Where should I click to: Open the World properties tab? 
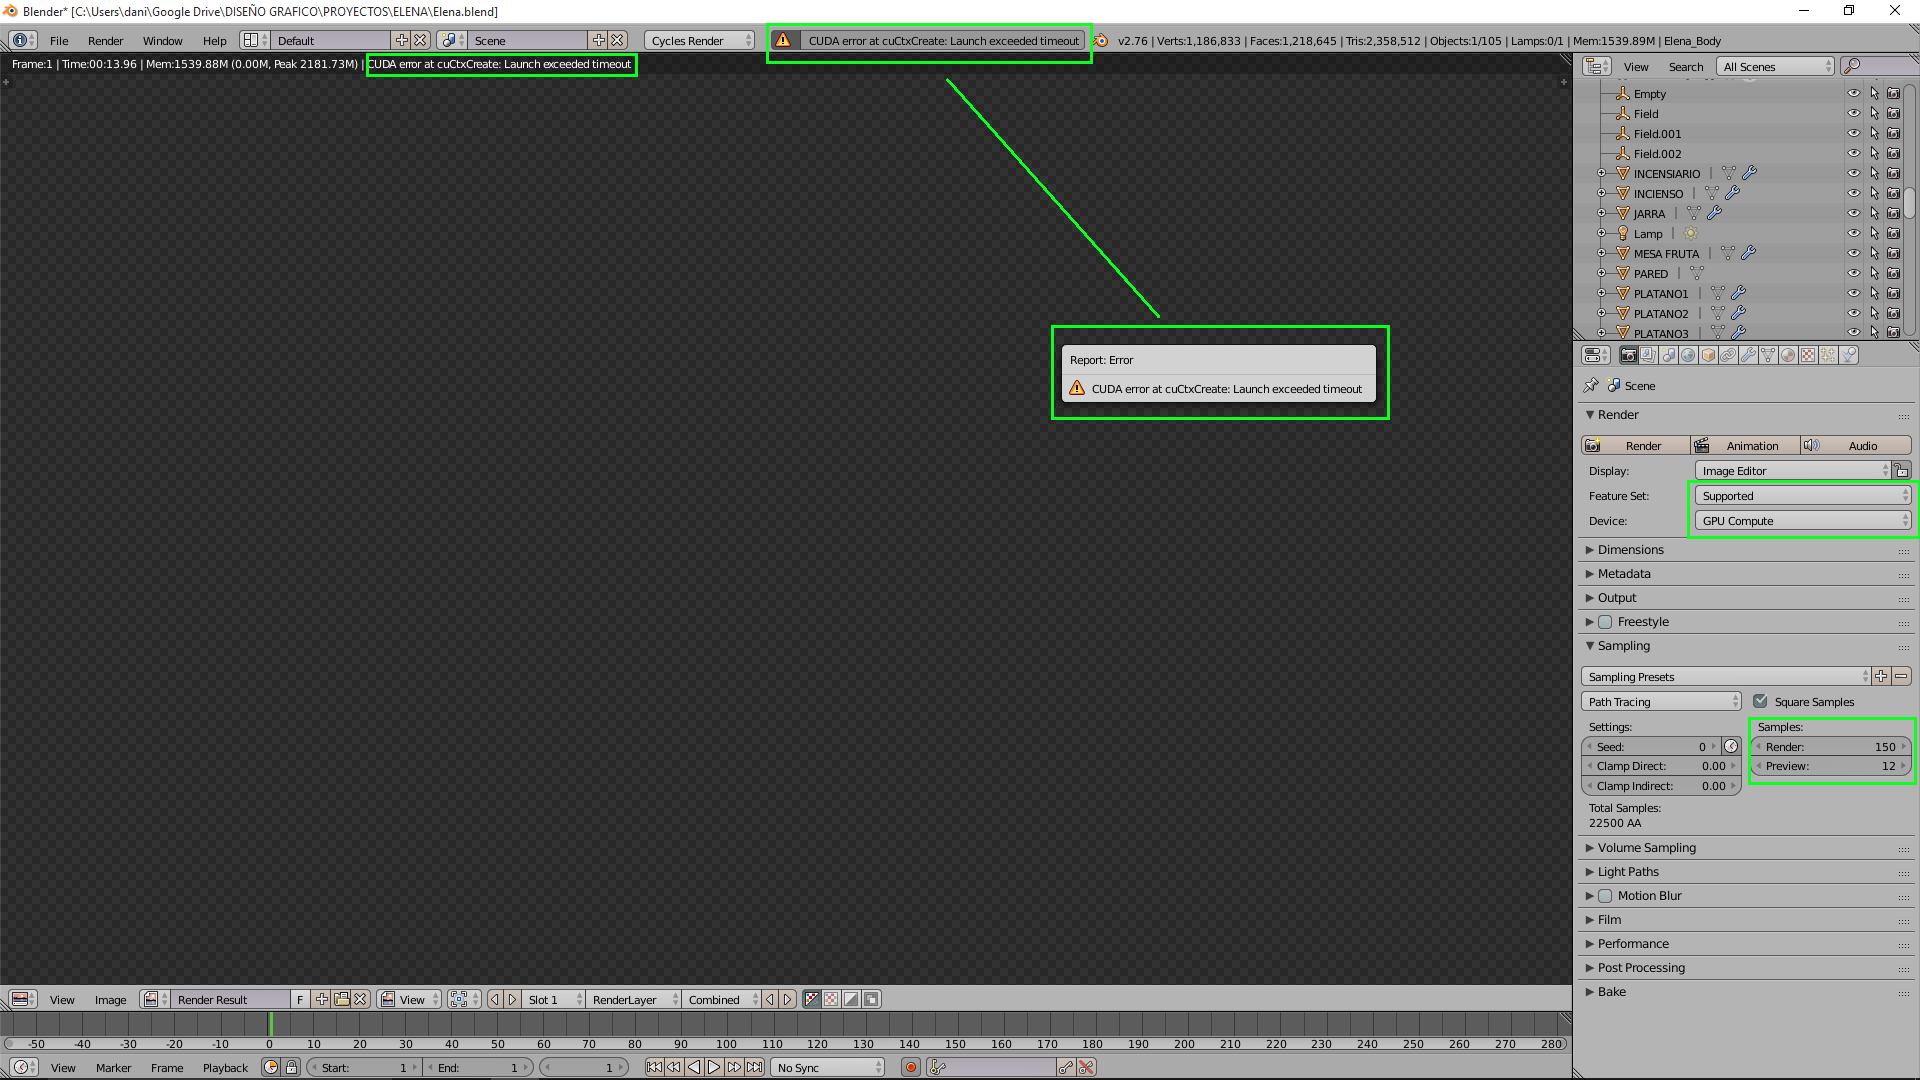click(x=1688, y=355)
